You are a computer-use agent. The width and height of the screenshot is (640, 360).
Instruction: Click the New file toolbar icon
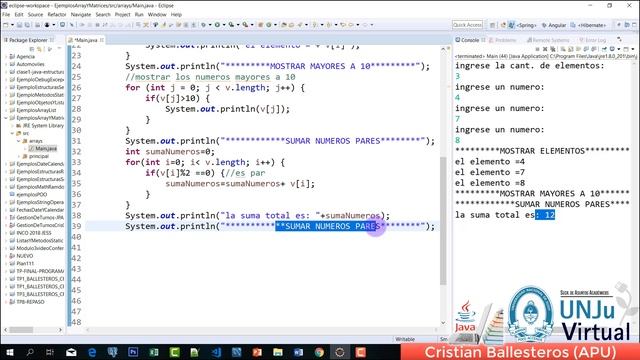6,25
